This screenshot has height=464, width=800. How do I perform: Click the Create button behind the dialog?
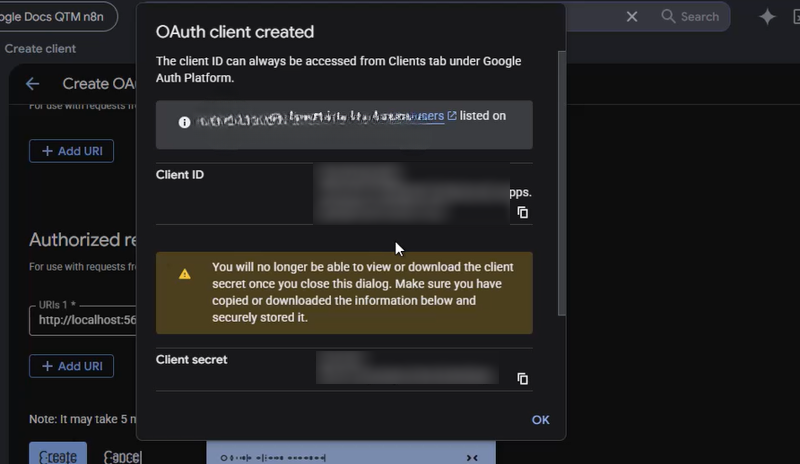coord(58,454)
